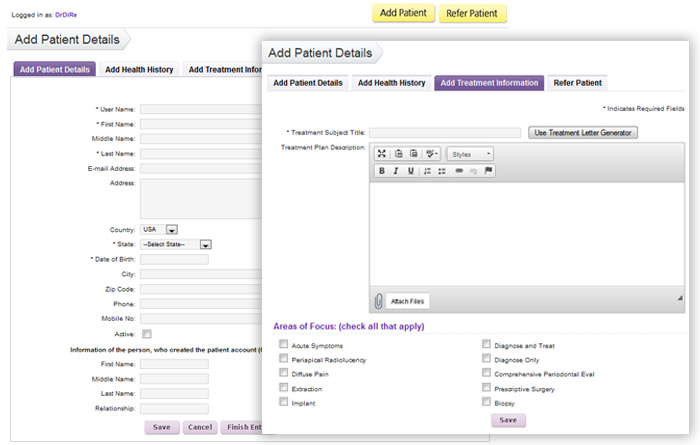Tick the Active patient checkbox
The image size is (700, 445).
pos(147,333)
